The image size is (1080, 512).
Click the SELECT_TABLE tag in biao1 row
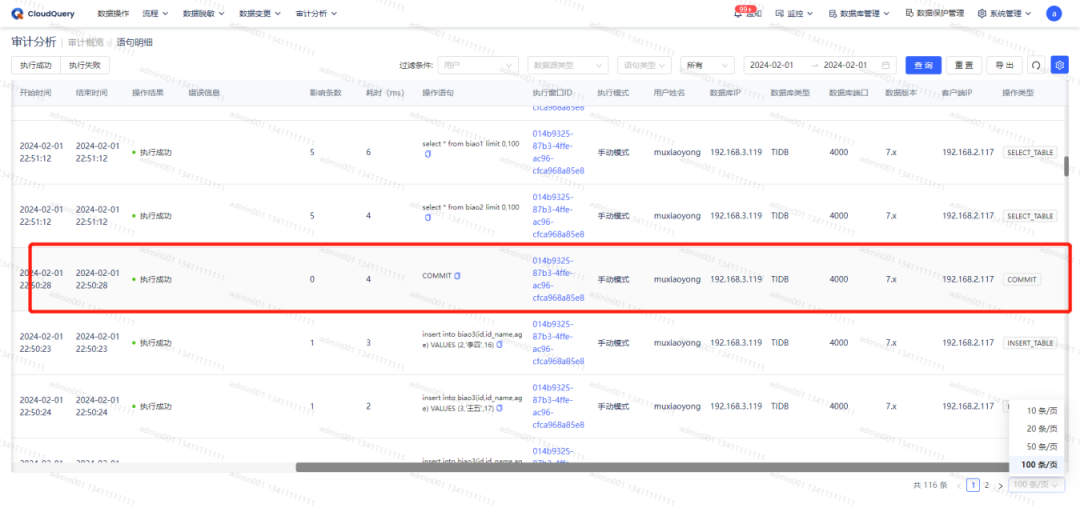coord(1030,152)
